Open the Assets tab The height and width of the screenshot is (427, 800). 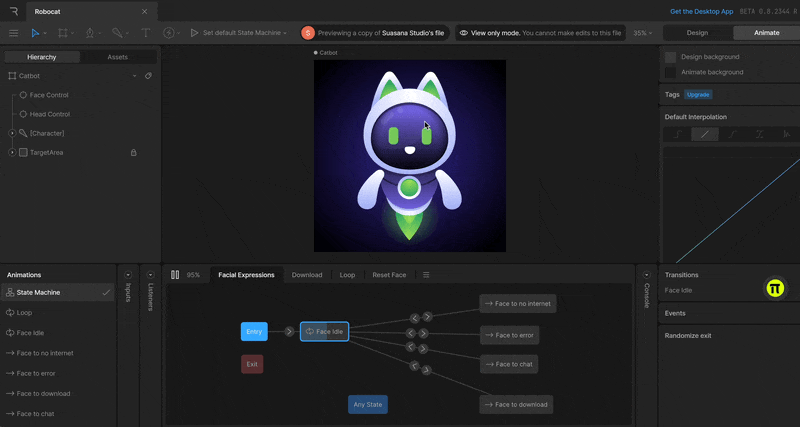pos(117,57)
